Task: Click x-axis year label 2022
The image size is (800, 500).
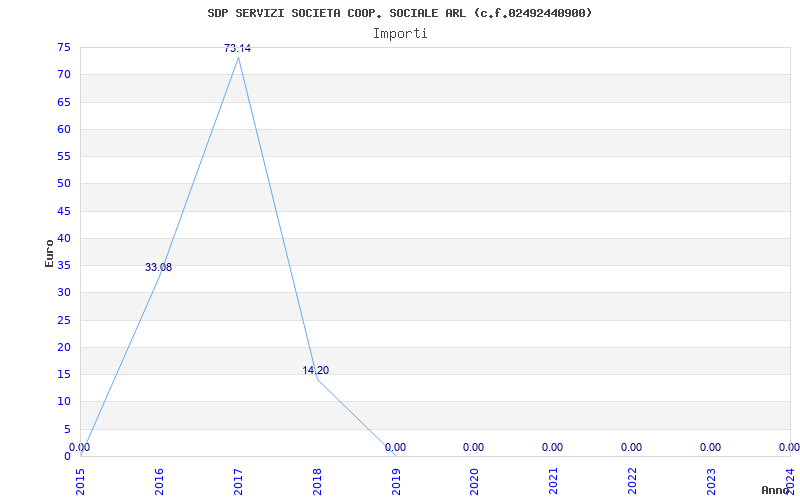Action: (x=632, y=482)
